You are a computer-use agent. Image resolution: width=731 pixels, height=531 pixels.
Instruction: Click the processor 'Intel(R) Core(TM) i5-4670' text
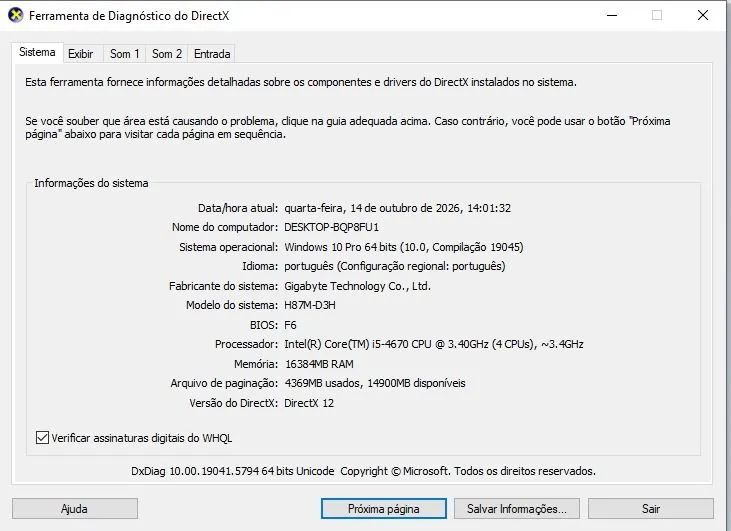[347, 344]
